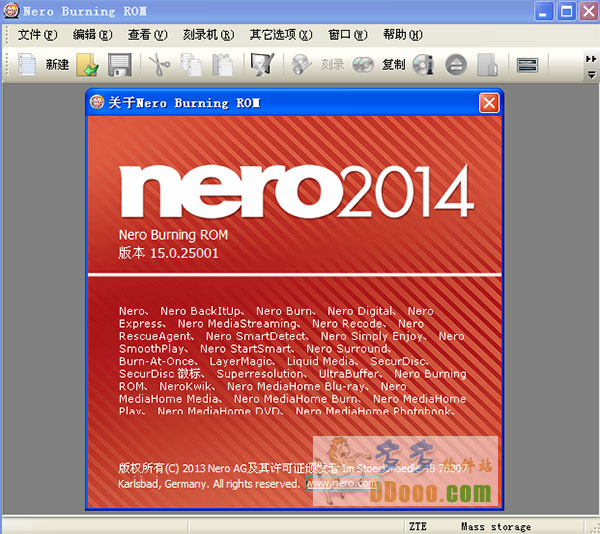This screenshot has height=534, width=600.
Task: Click the greyed document icon after eject
Action: pyautogui.click(x=487, y=64)
